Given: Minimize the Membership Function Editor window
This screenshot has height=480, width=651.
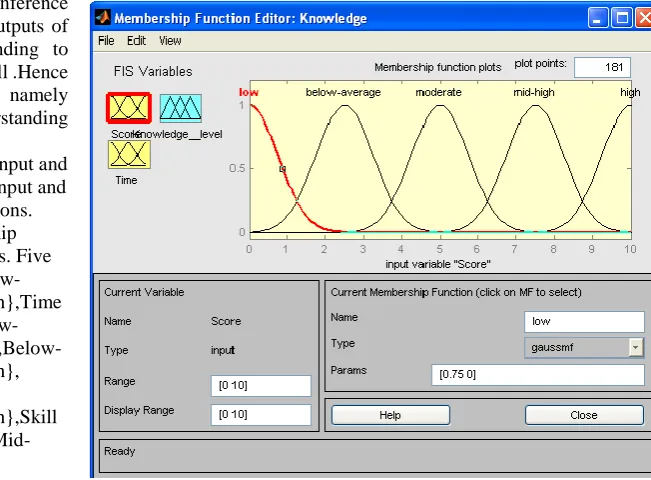Looking at the screenshot, I should pyautogui.click(x=597, y=18).
